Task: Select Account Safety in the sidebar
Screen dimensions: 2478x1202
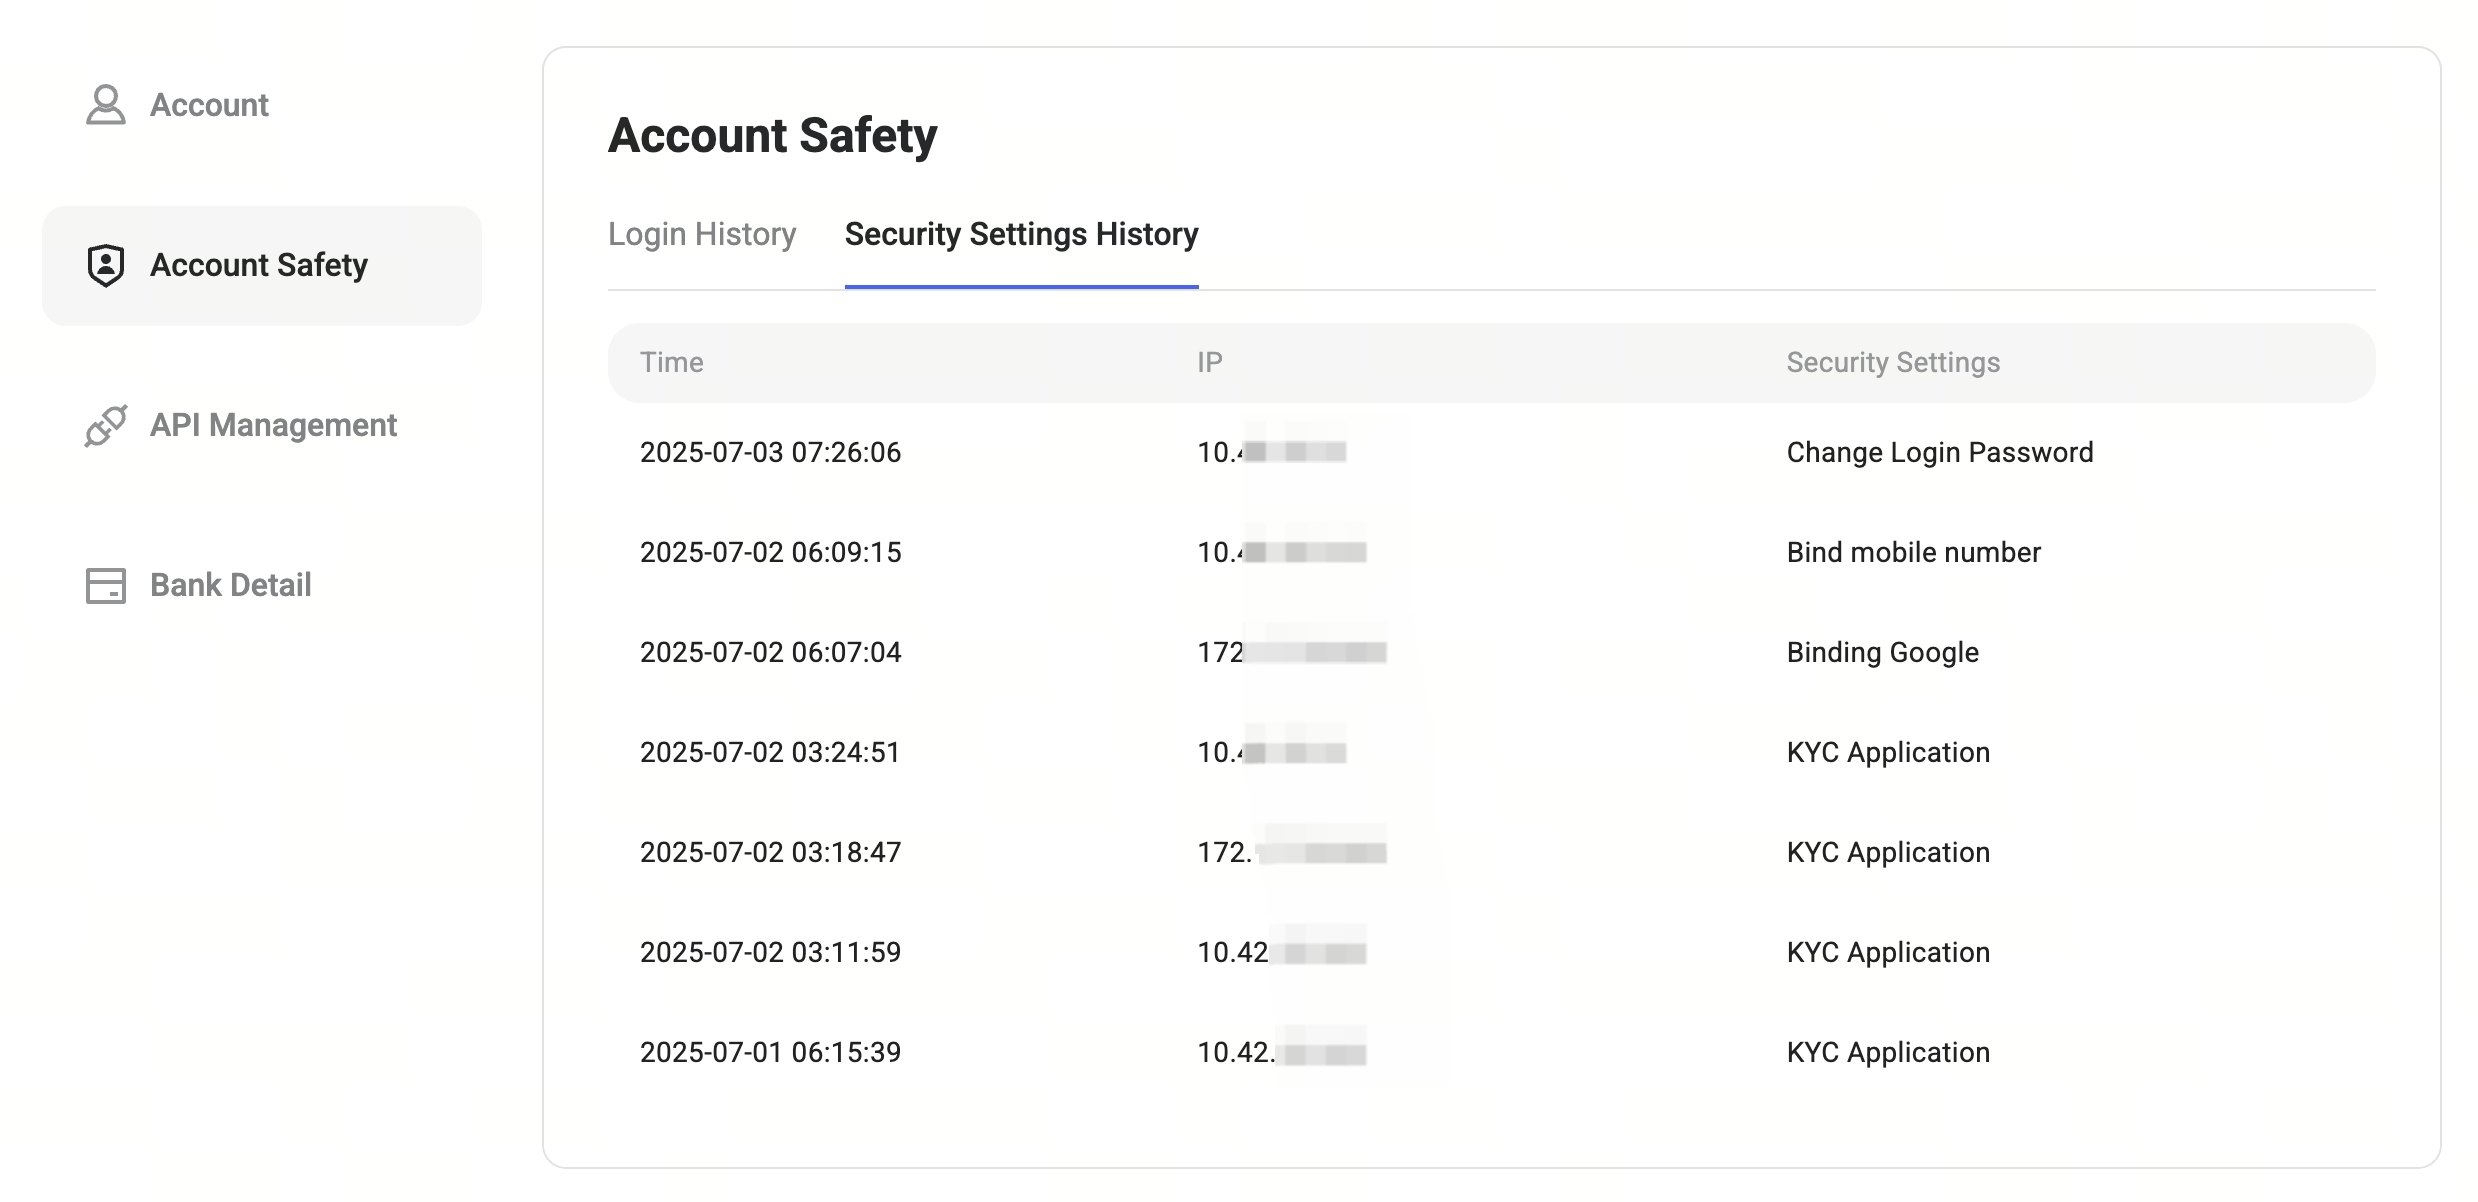Action: pyautogui.click(x=259, y=265)
